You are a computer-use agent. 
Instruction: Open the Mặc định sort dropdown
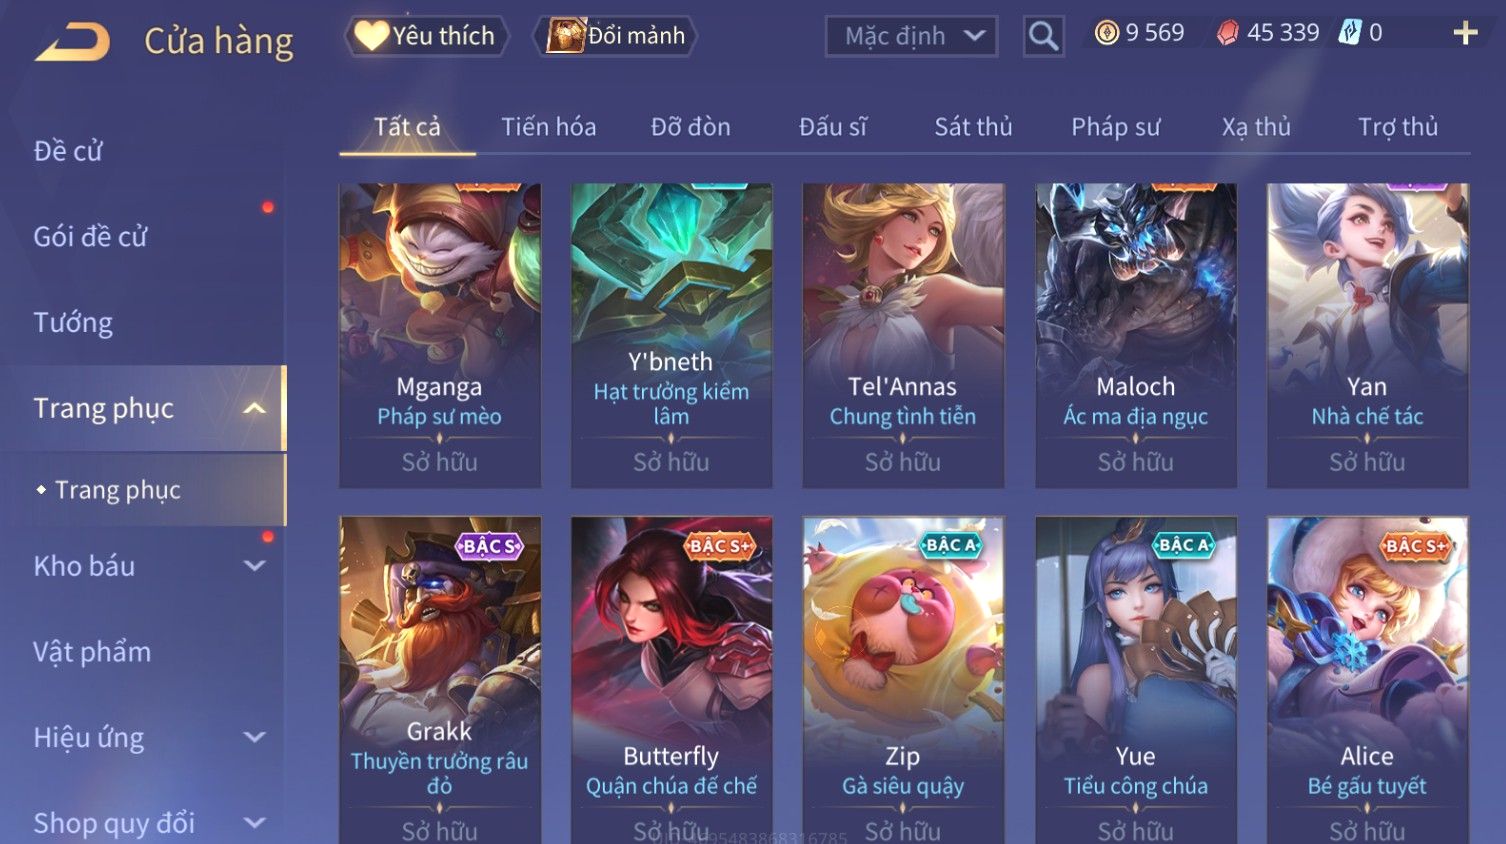911,37
